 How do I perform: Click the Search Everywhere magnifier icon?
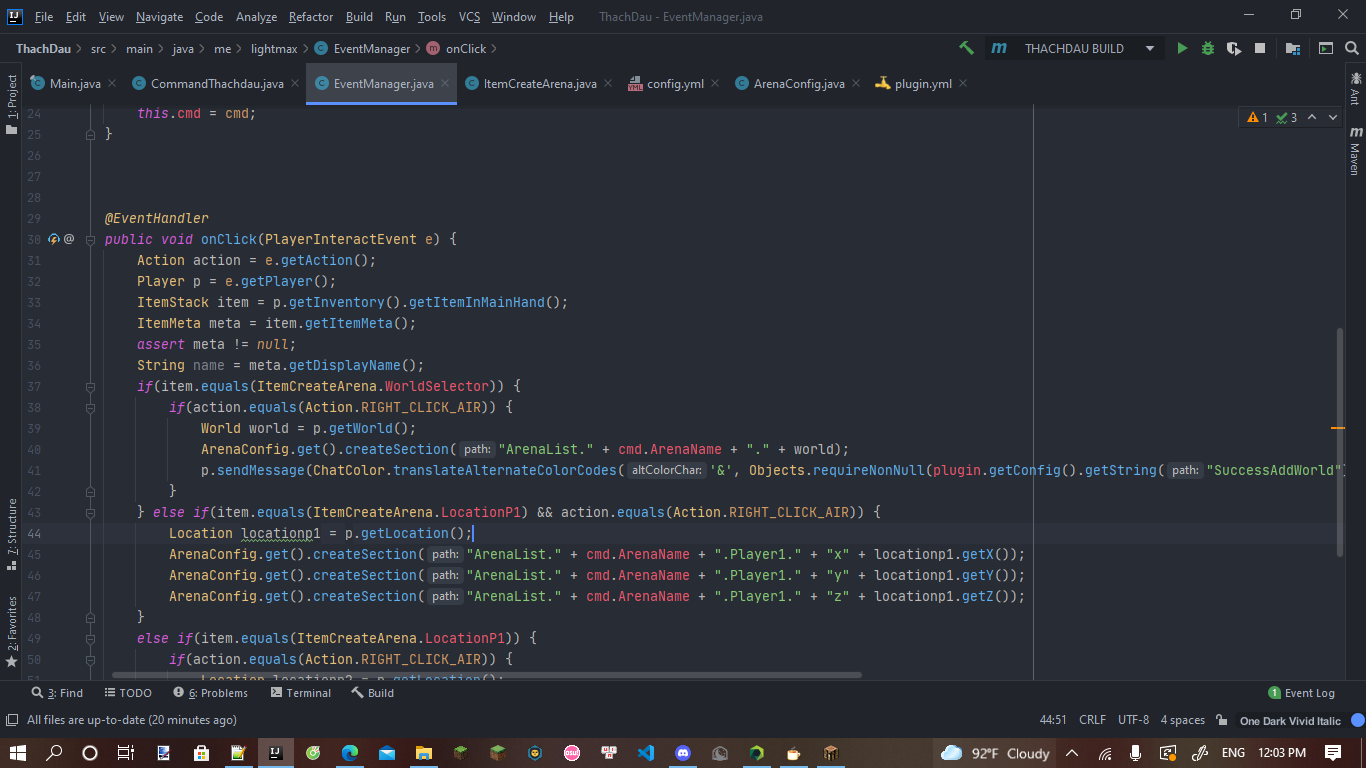coord(1352,48)
